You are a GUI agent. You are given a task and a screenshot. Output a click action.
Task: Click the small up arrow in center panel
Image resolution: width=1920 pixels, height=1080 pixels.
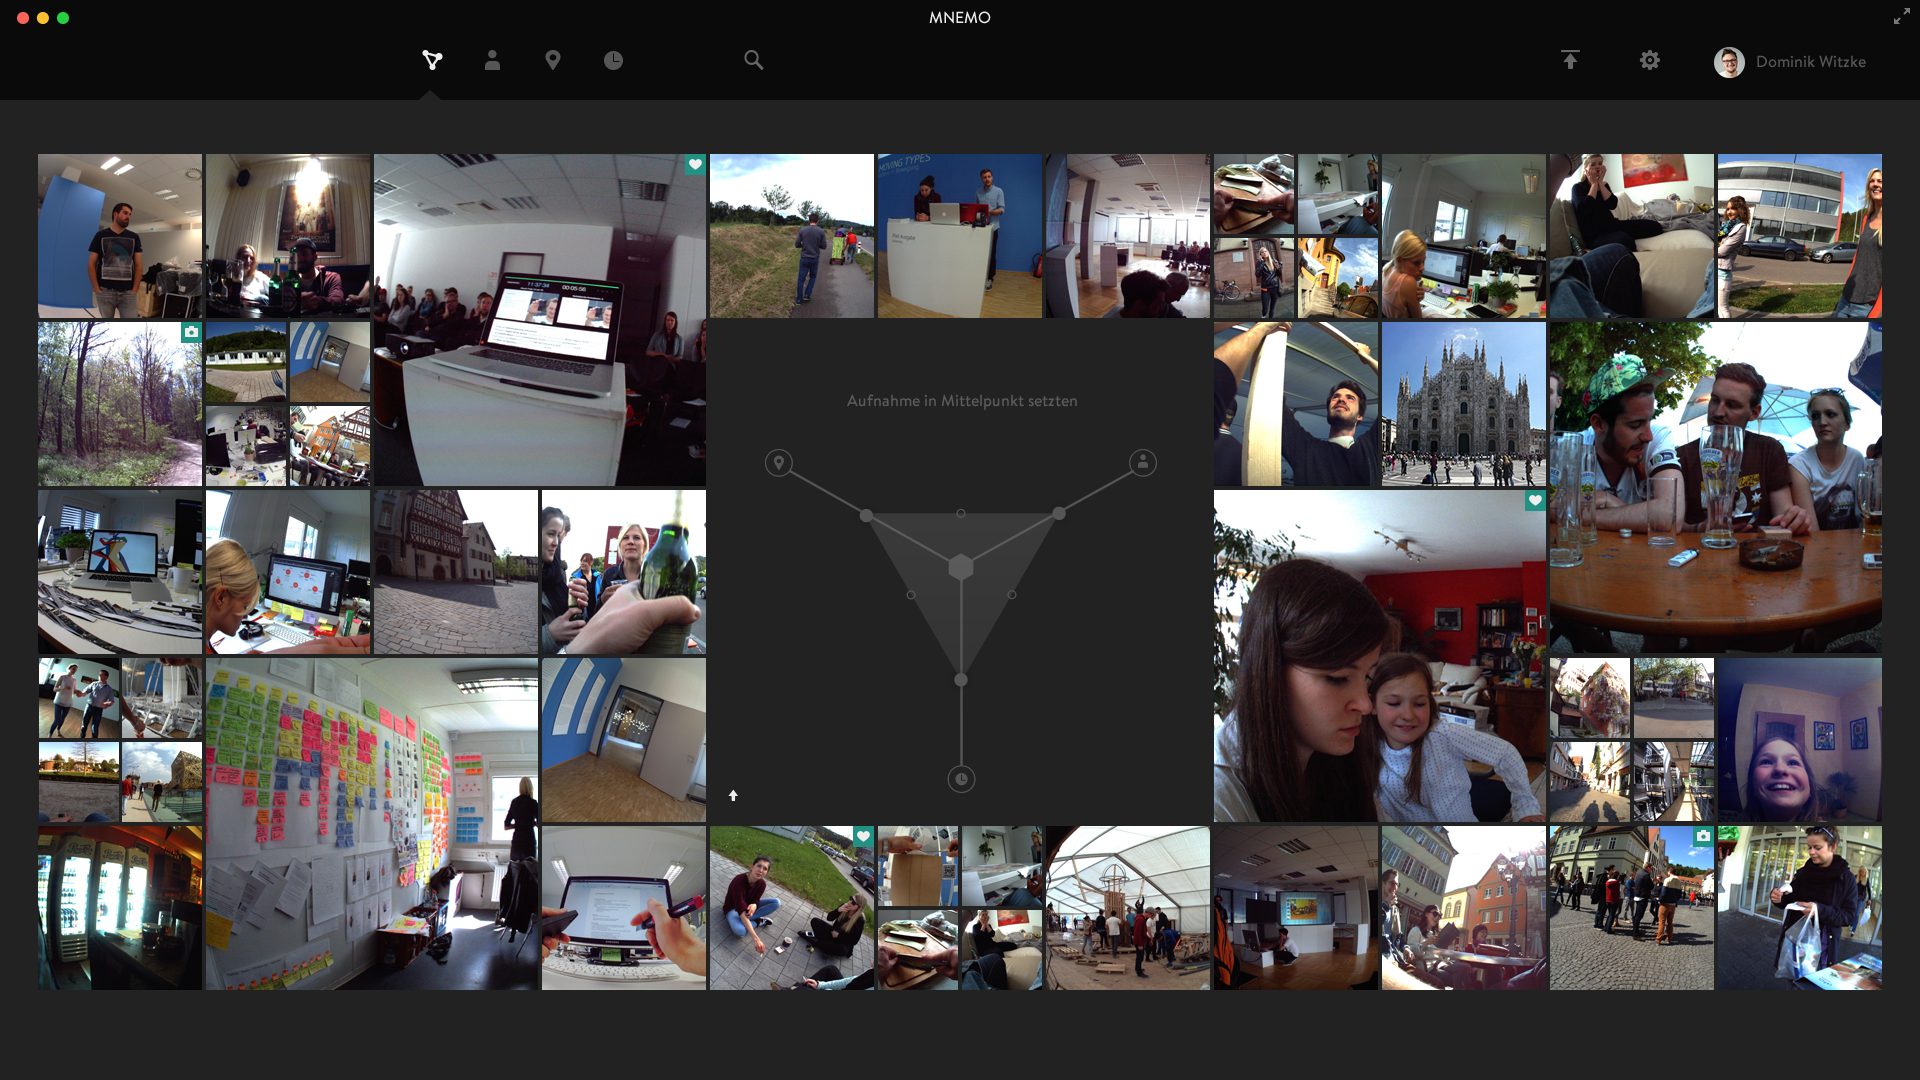[x=733, y=795]
